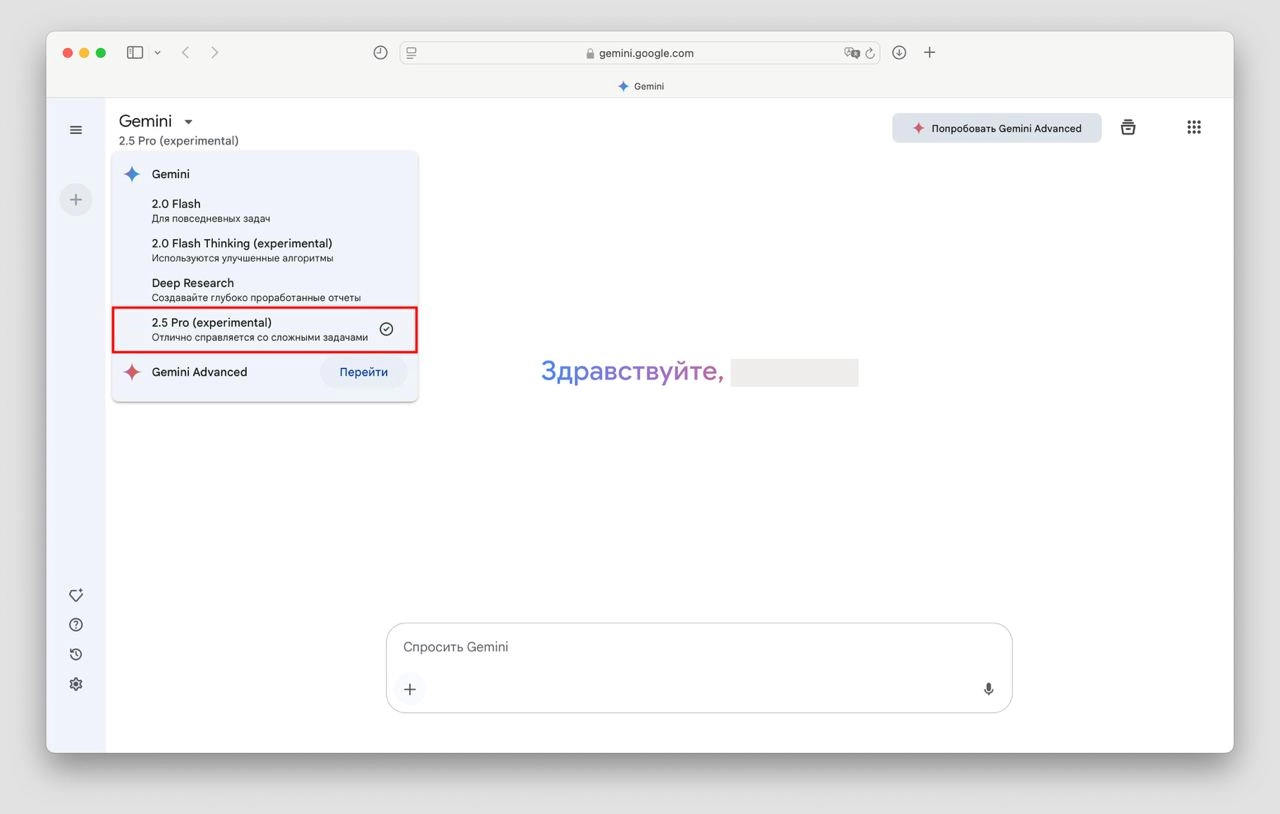Select 2.5 Pro (experimental) model
The height and width of the screenshot is (814, 1280).
click(265, 330)
